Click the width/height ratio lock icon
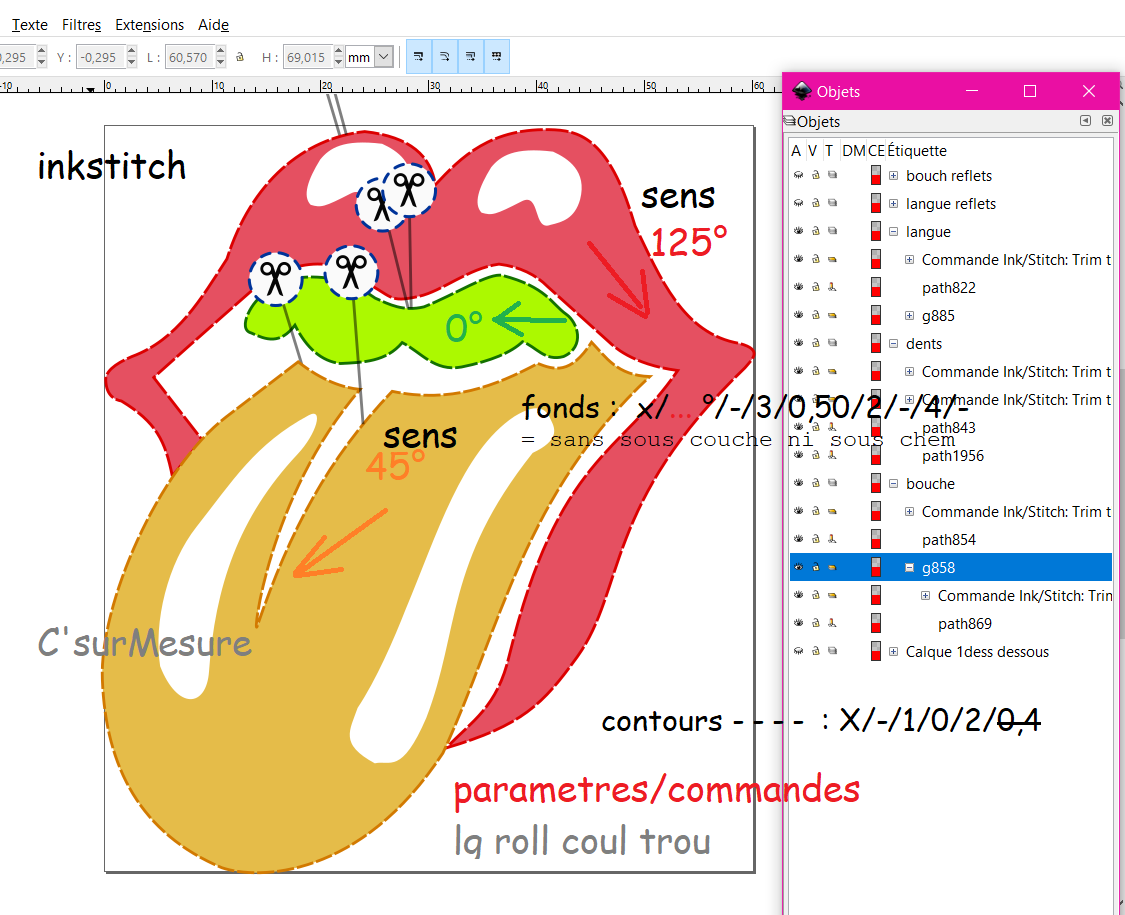Screen dimensions: 1125x915 tap(240, 57)
